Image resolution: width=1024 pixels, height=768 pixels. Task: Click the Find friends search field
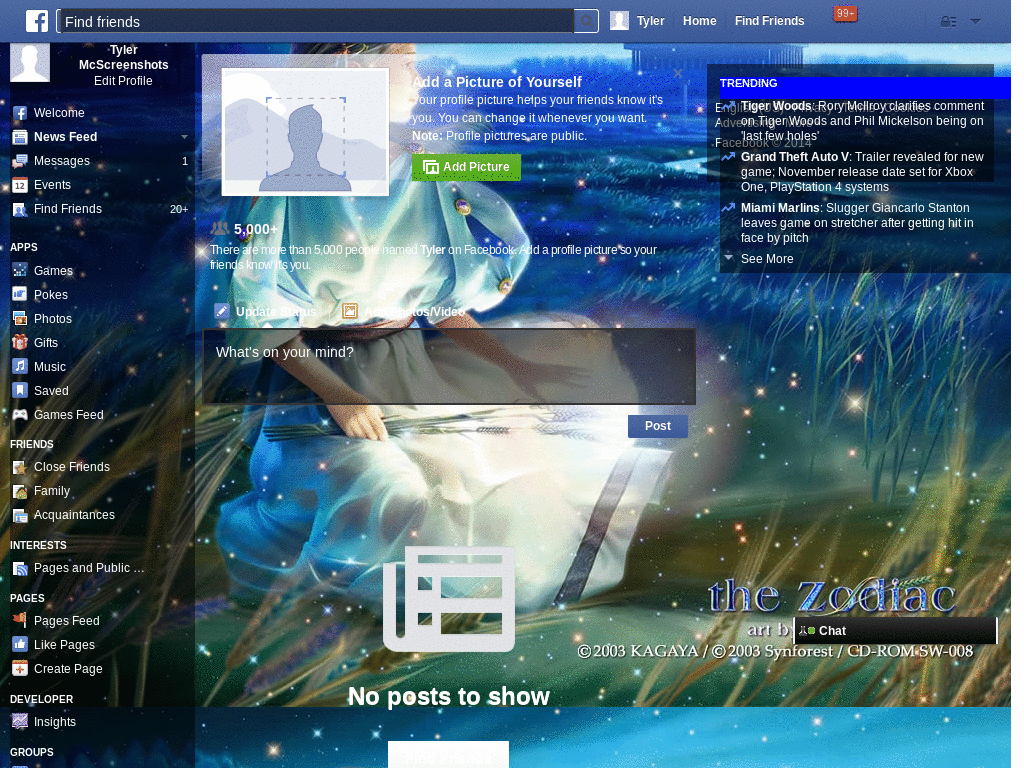[x=317, y=22]
